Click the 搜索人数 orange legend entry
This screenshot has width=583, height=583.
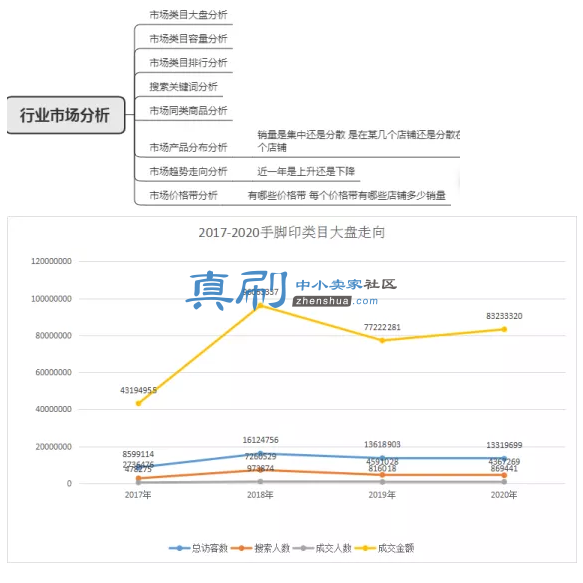coord(260,548)
